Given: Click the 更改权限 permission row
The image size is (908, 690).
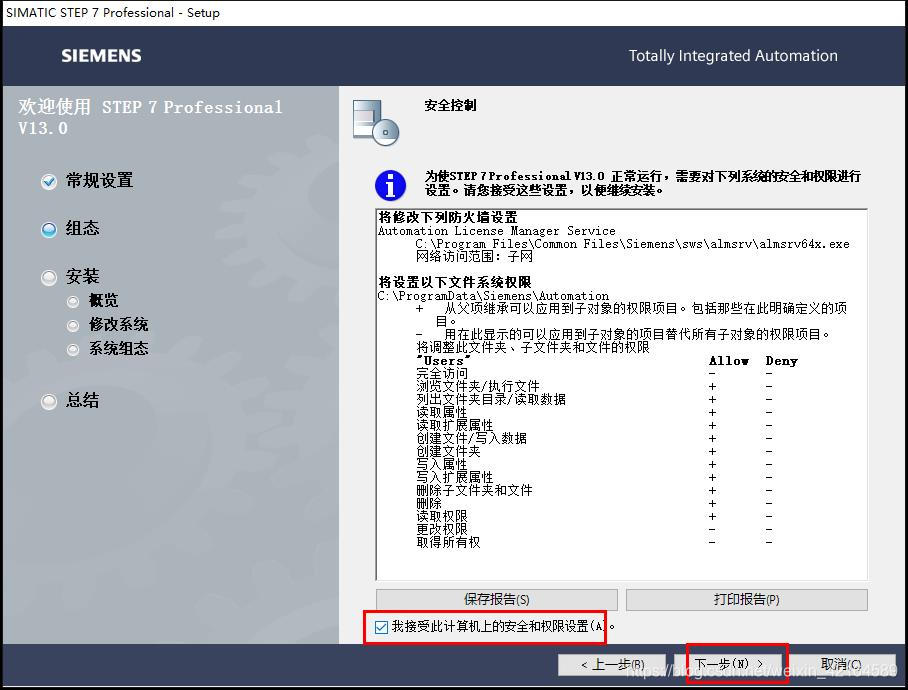Looking at the screenshot, I should [x=595, y=529].
